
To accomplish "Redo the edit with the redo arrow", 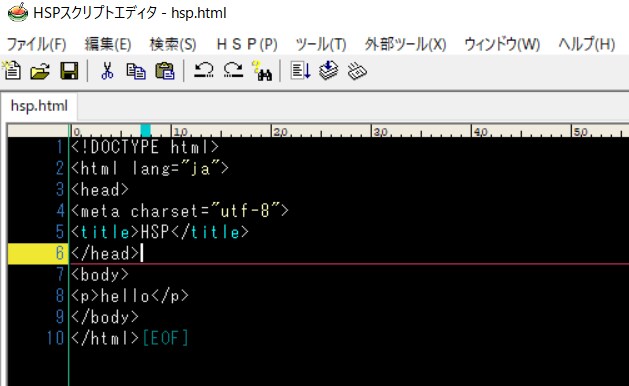I will click(x=233, y=70).
